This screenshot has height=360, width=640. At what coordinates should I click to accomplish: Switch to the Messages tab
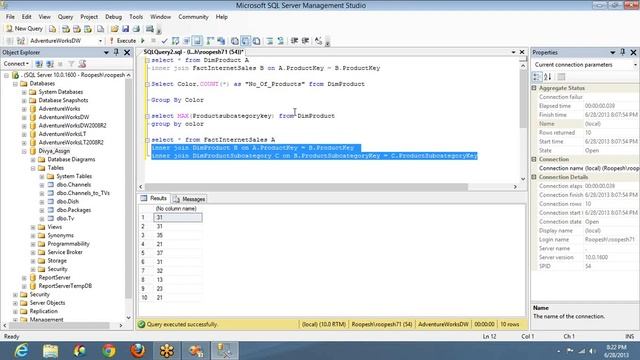[189, 199]
